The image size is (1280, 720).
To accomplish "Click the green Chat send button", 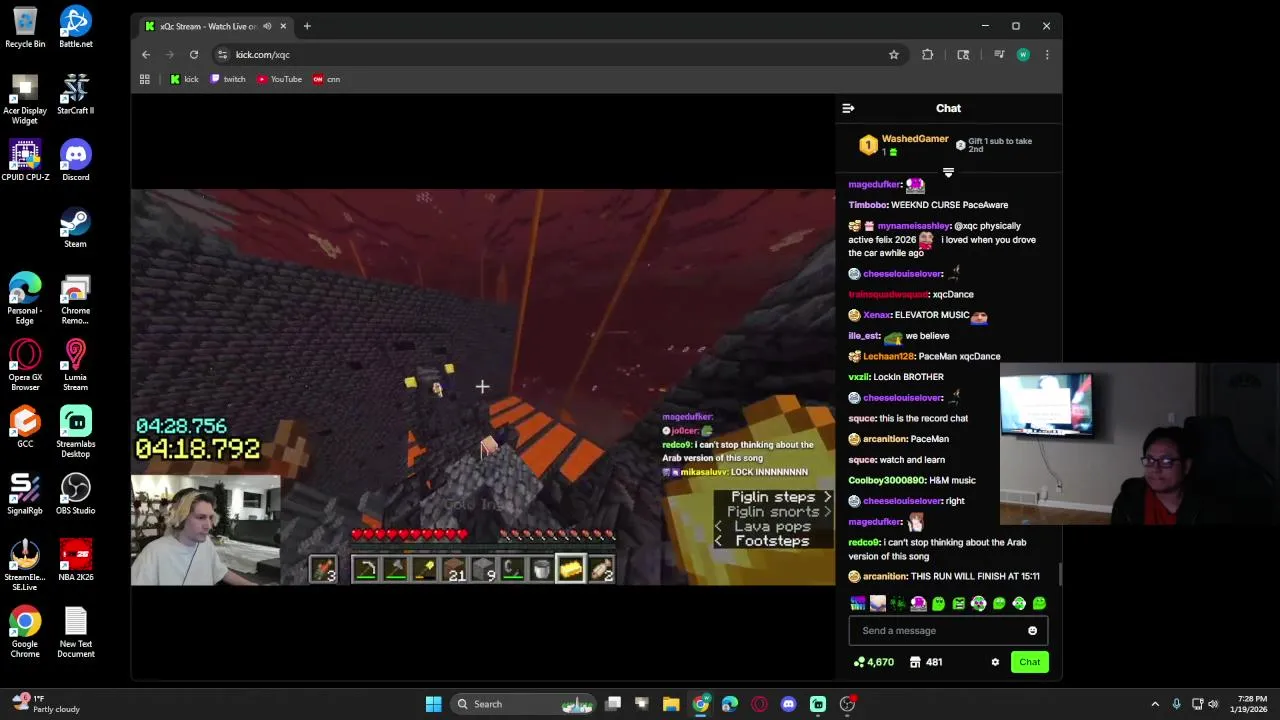I will [1029, 662].
